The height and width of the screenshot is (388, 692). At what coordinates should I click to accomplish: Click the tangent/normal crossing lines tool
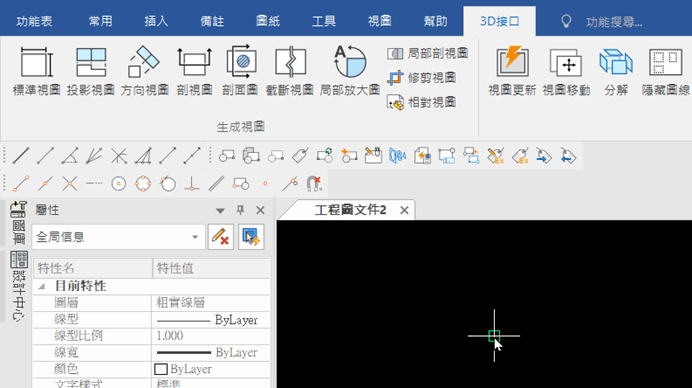click(x=119, y=156)
